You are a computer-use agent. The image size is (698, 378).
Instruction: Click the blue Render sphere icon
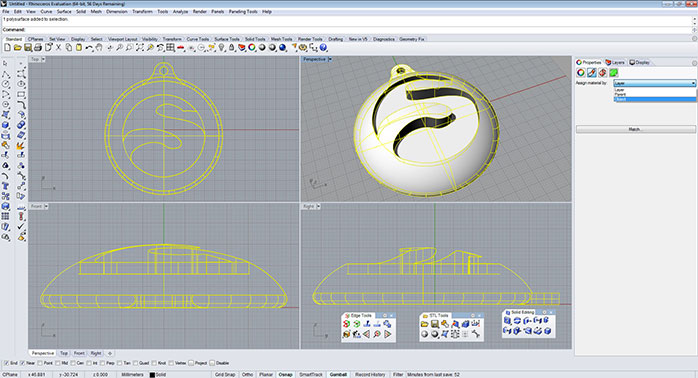pyautogui.click(x=283, y=48)
